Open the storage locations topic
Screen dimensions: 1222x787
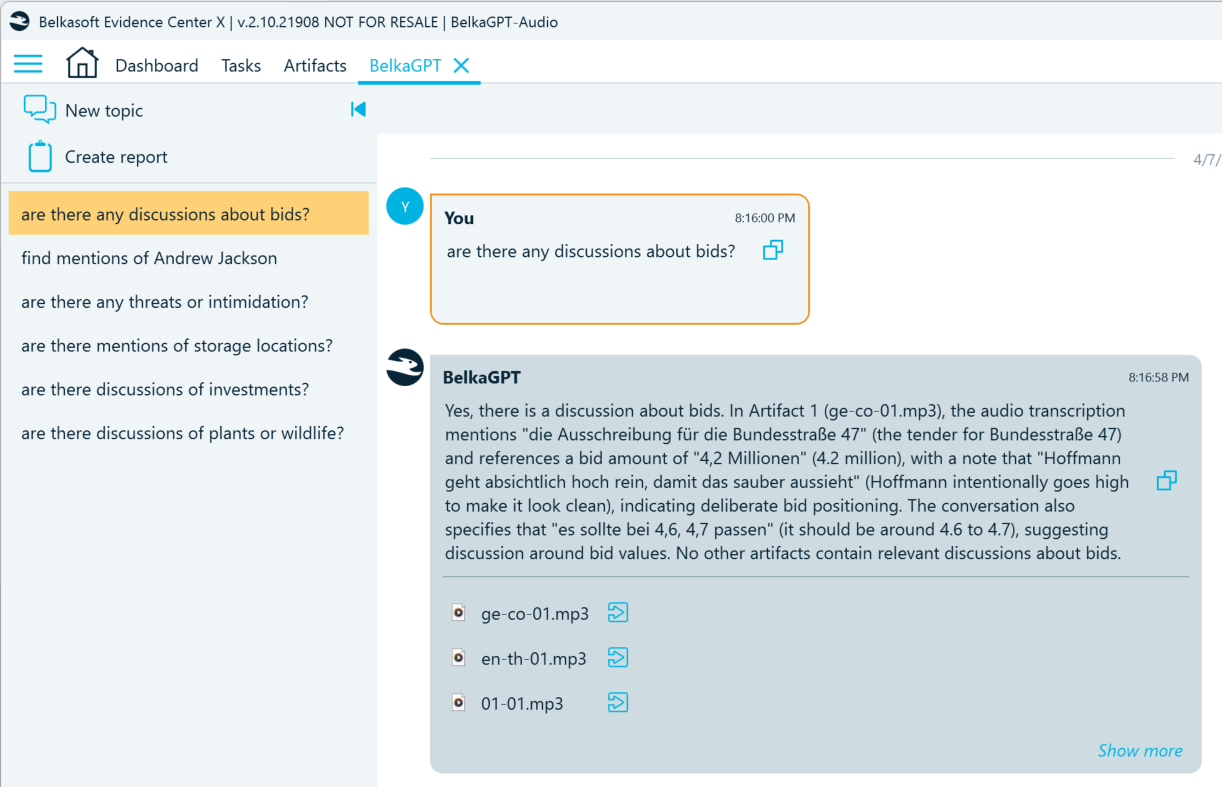tap(177, 346)
